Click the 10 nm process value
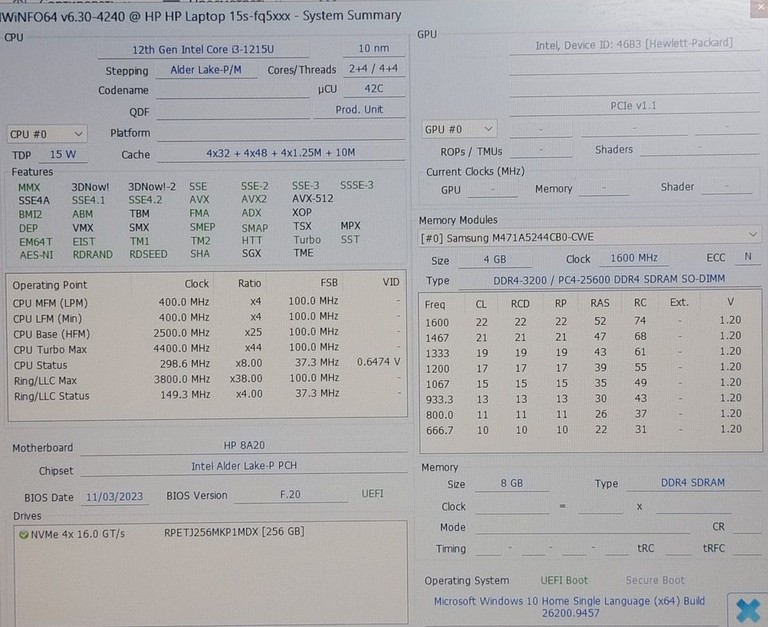Image resolution: width=768 pixels, height=627 pixels. 374,48
